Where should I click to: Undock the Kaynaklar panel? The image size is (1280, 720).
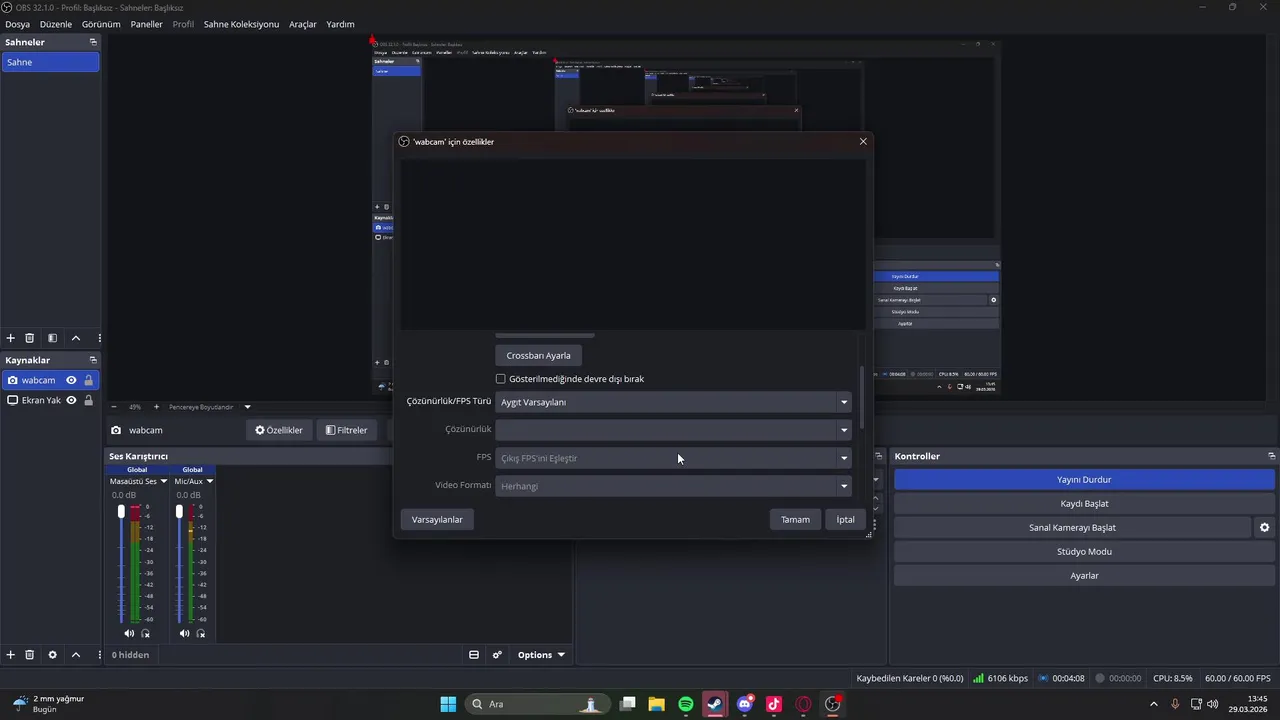point(93,360)
